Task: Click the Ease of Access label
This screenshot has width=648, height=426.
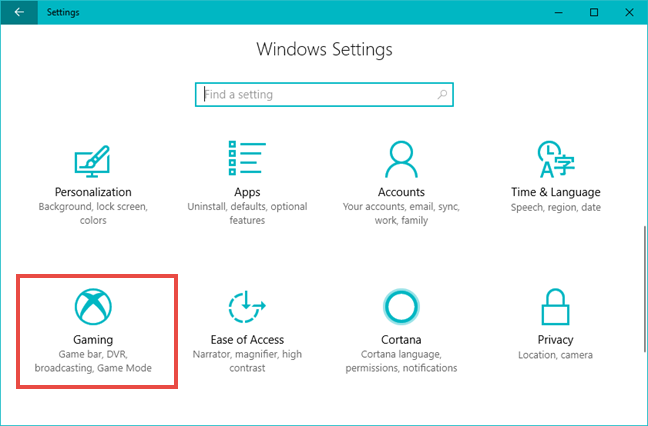Action: pos(247,340)
